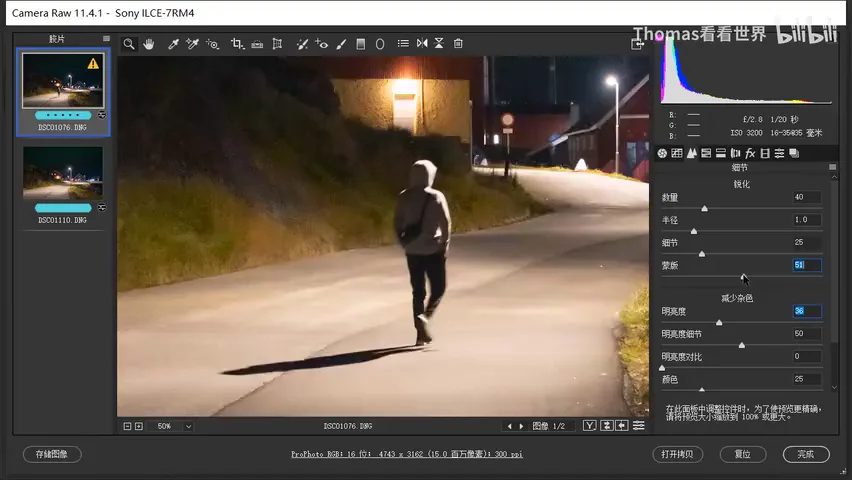Click the trash icon to mark for deletion
Image resolution: width=852 pixels, height=480 pixels.
click(458, 43)
